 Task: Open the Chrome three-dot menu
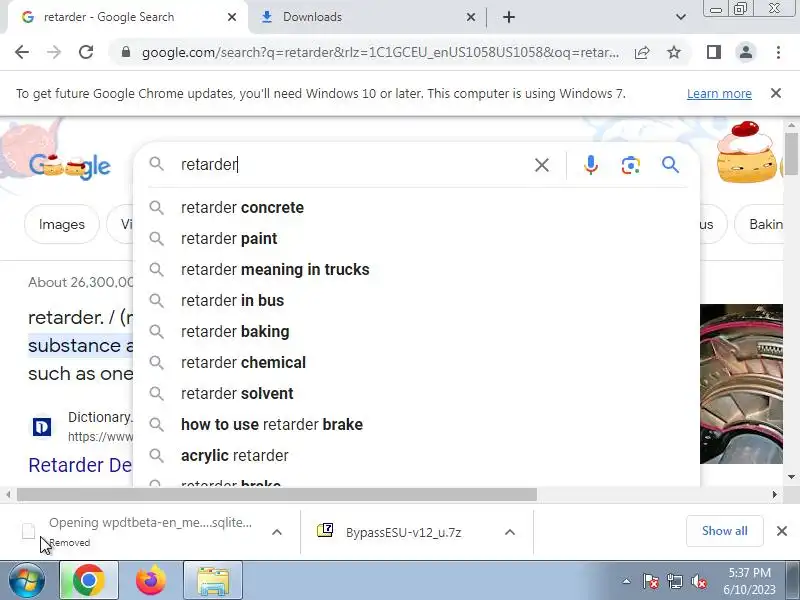pyautogui.click(x=778, y=52)
